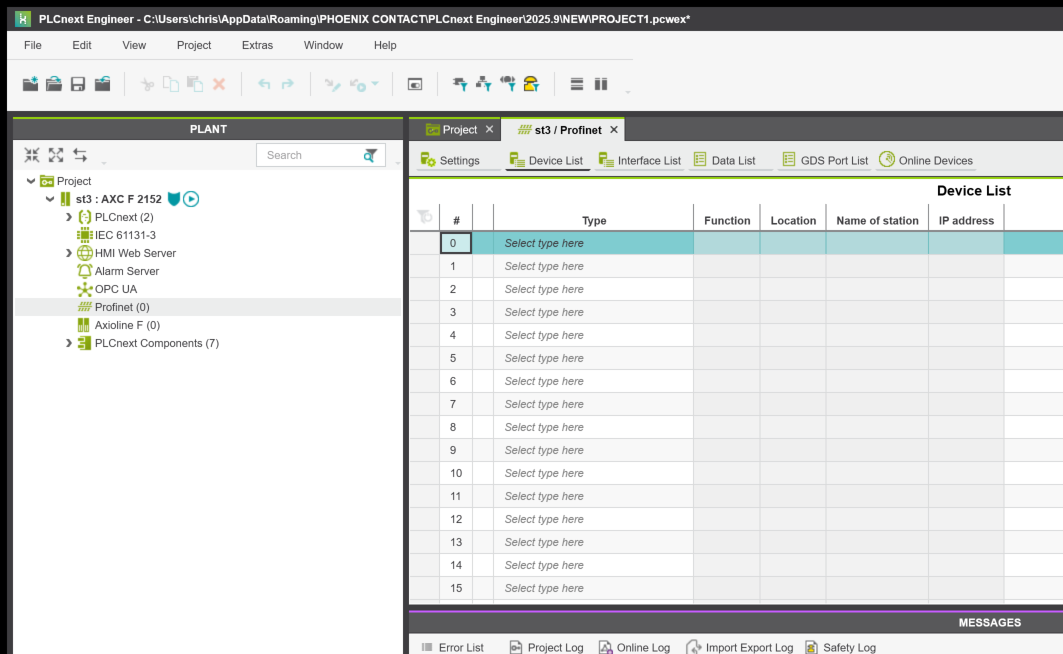
Task: Click the search filter funnel icon
Action: point(371,155)
